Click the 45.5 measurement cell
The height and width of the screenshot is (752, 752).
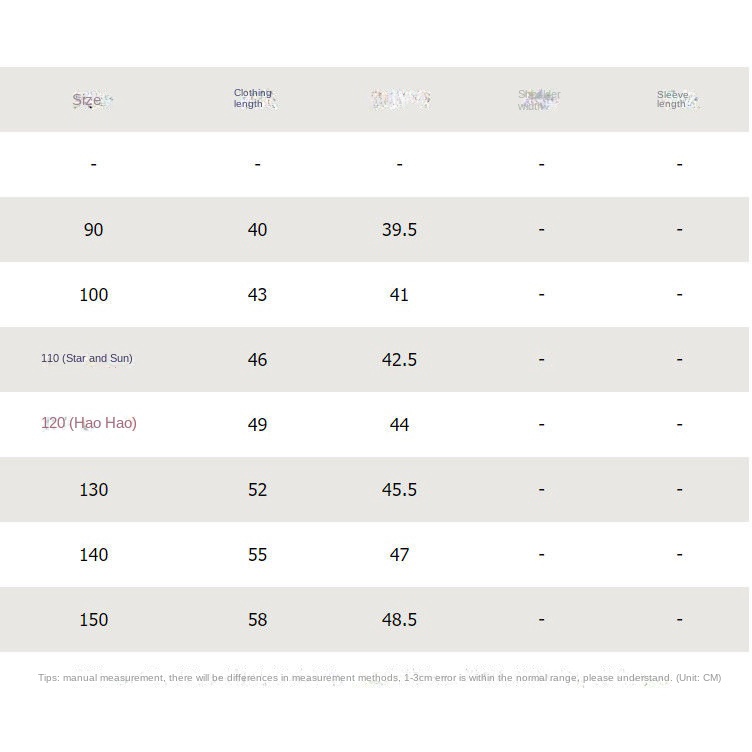(x=399, y=490)
